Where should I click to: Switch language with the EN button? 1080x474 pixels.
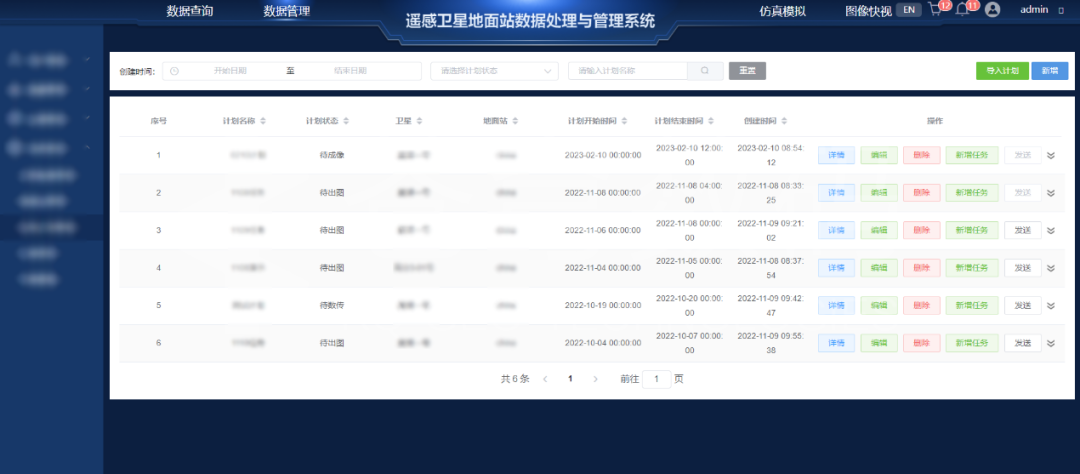(908, 10)
